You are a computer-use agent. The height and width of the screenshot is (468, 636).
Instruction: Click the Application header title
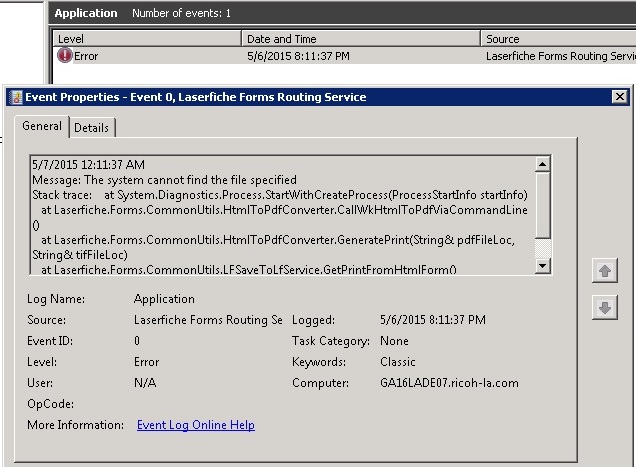coord(86,13)
